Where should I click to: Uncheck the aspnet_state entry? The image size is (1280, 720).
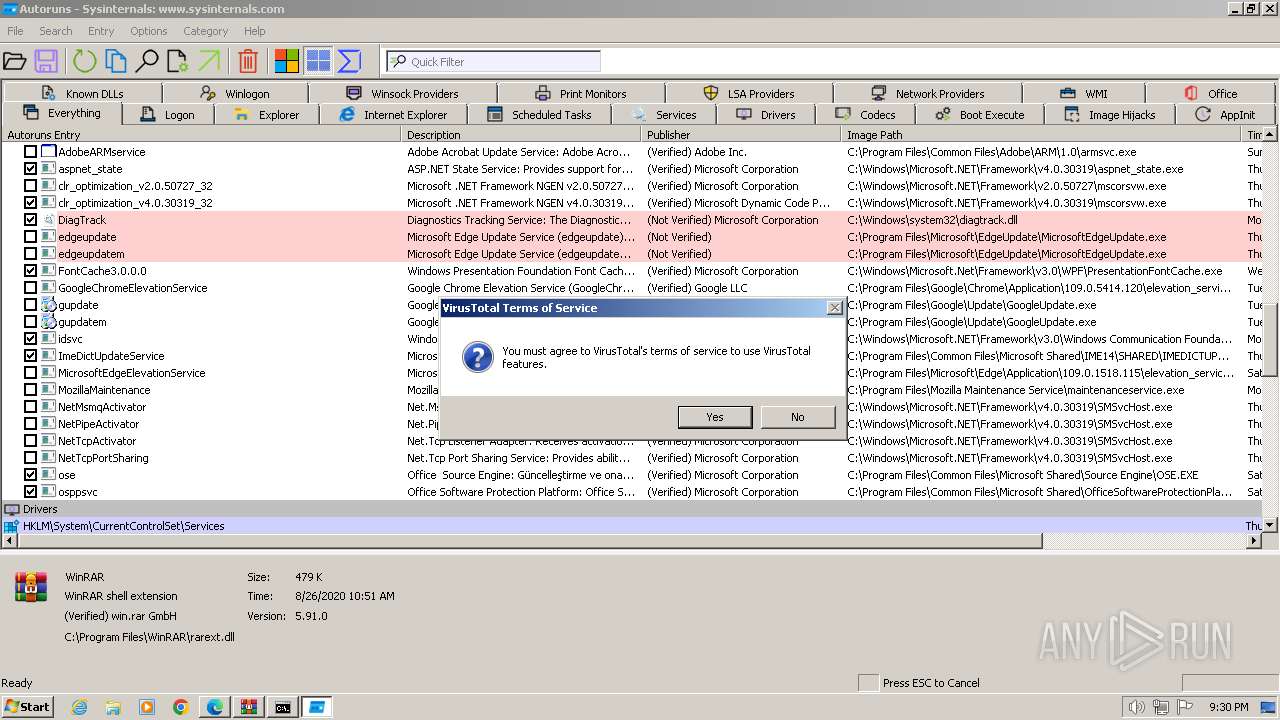point(30,169)
